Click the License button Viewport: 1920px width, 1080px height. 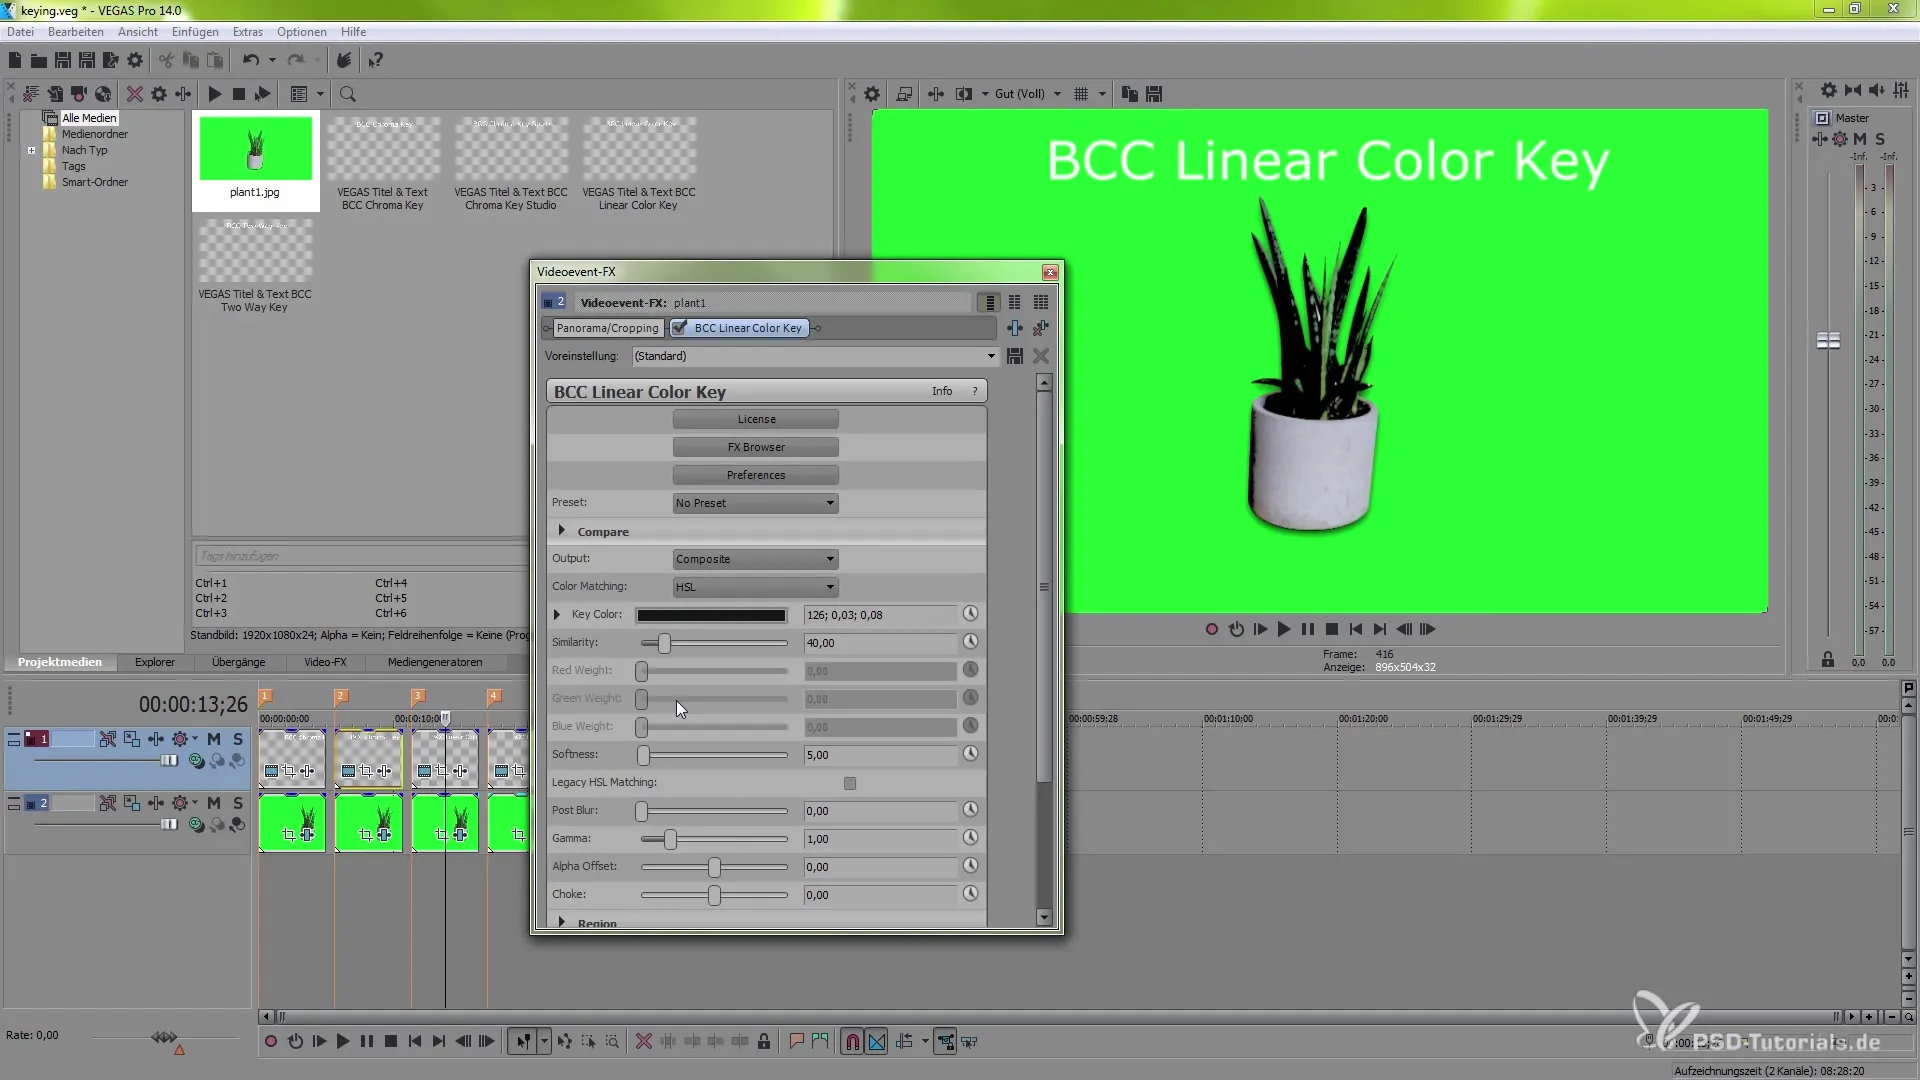756,419
